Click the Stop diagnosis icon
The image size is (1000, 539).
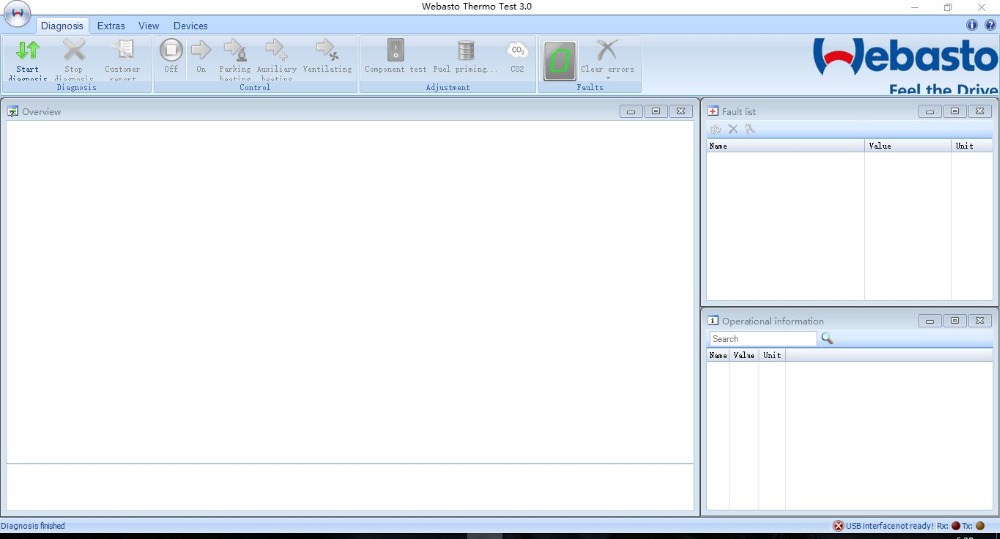(74, 50)
